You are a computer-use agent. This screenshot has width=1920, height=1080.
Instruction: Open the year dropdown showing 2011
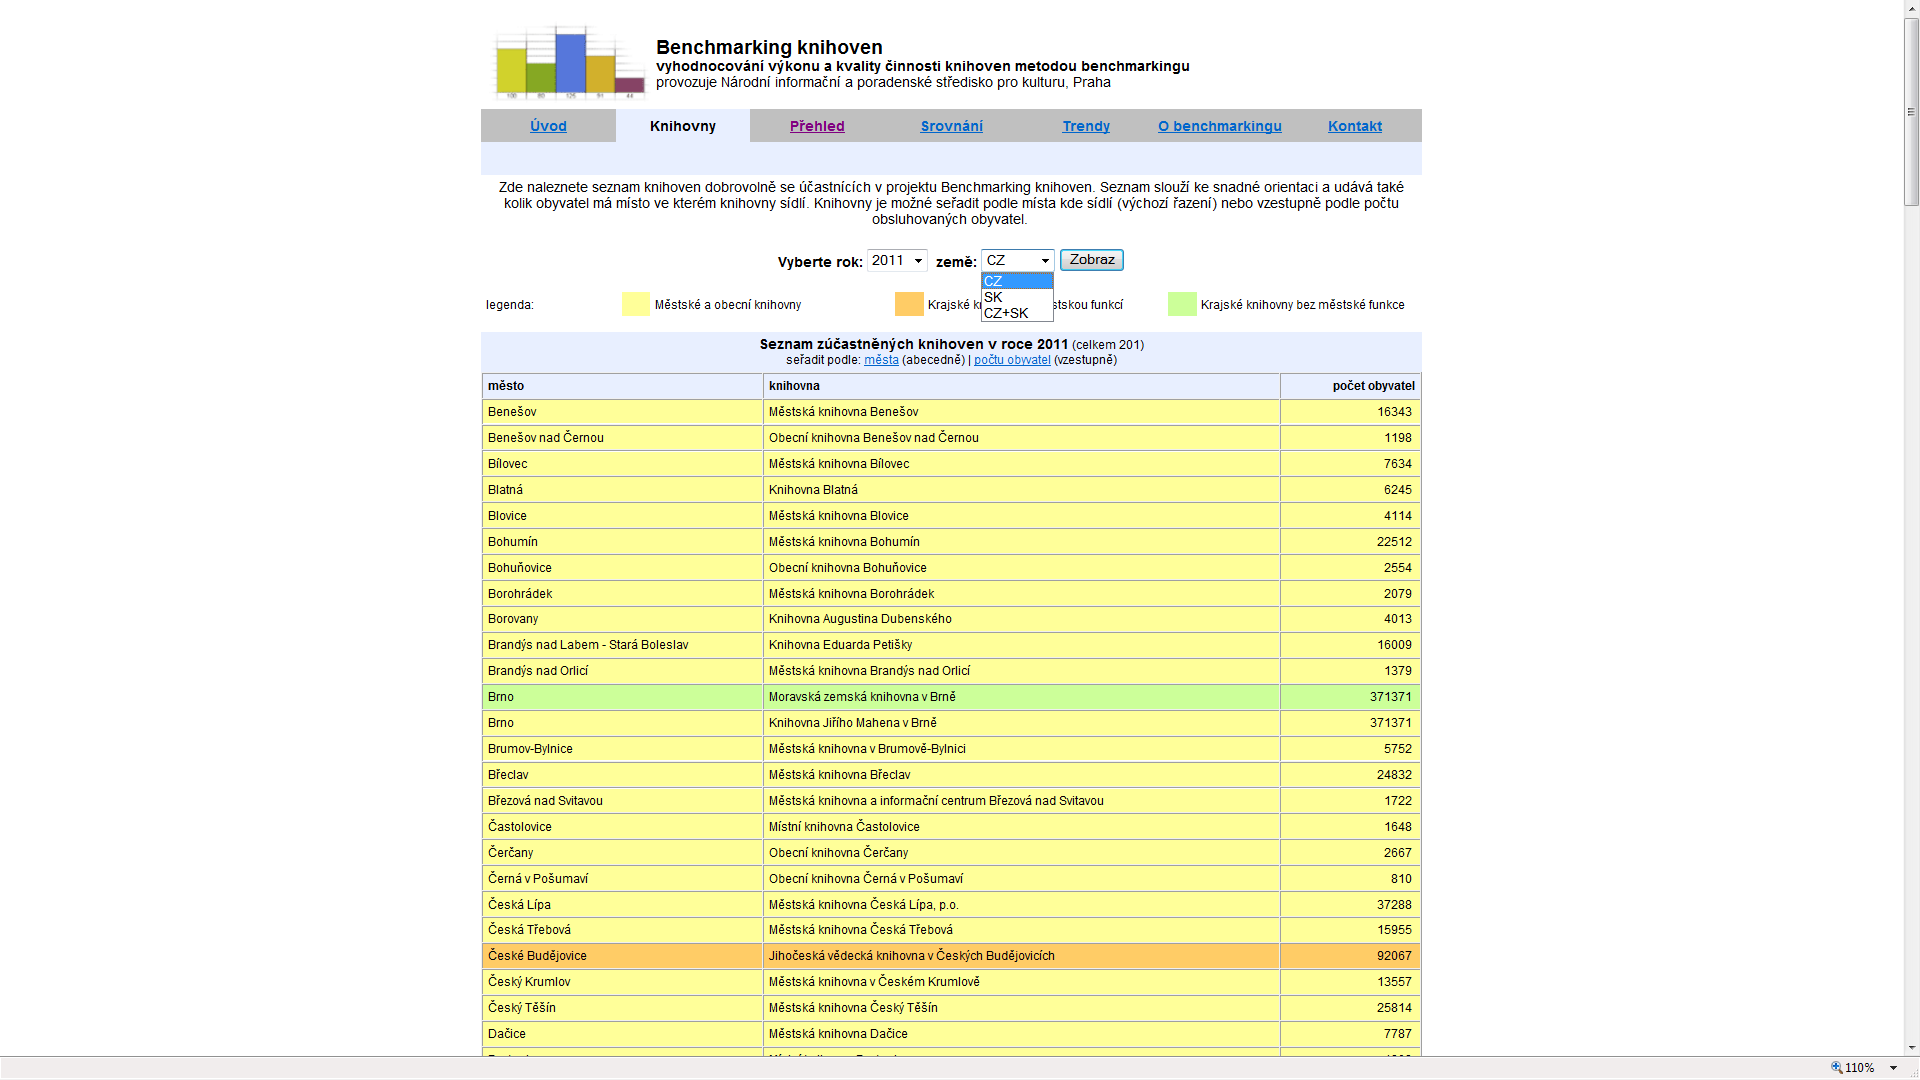click(x=897, y=260)
